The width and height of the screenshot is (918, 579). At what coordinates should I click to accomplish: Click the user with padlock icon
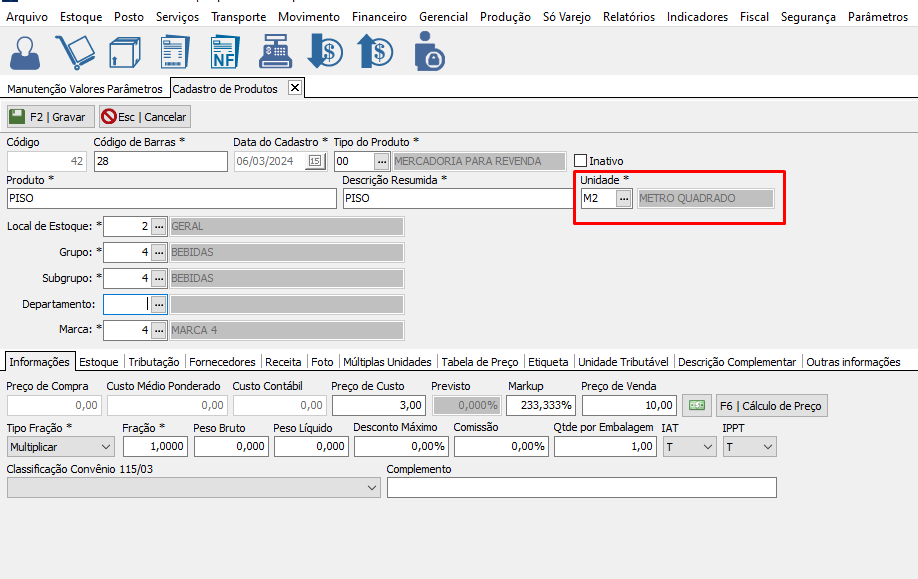[428, 52]
